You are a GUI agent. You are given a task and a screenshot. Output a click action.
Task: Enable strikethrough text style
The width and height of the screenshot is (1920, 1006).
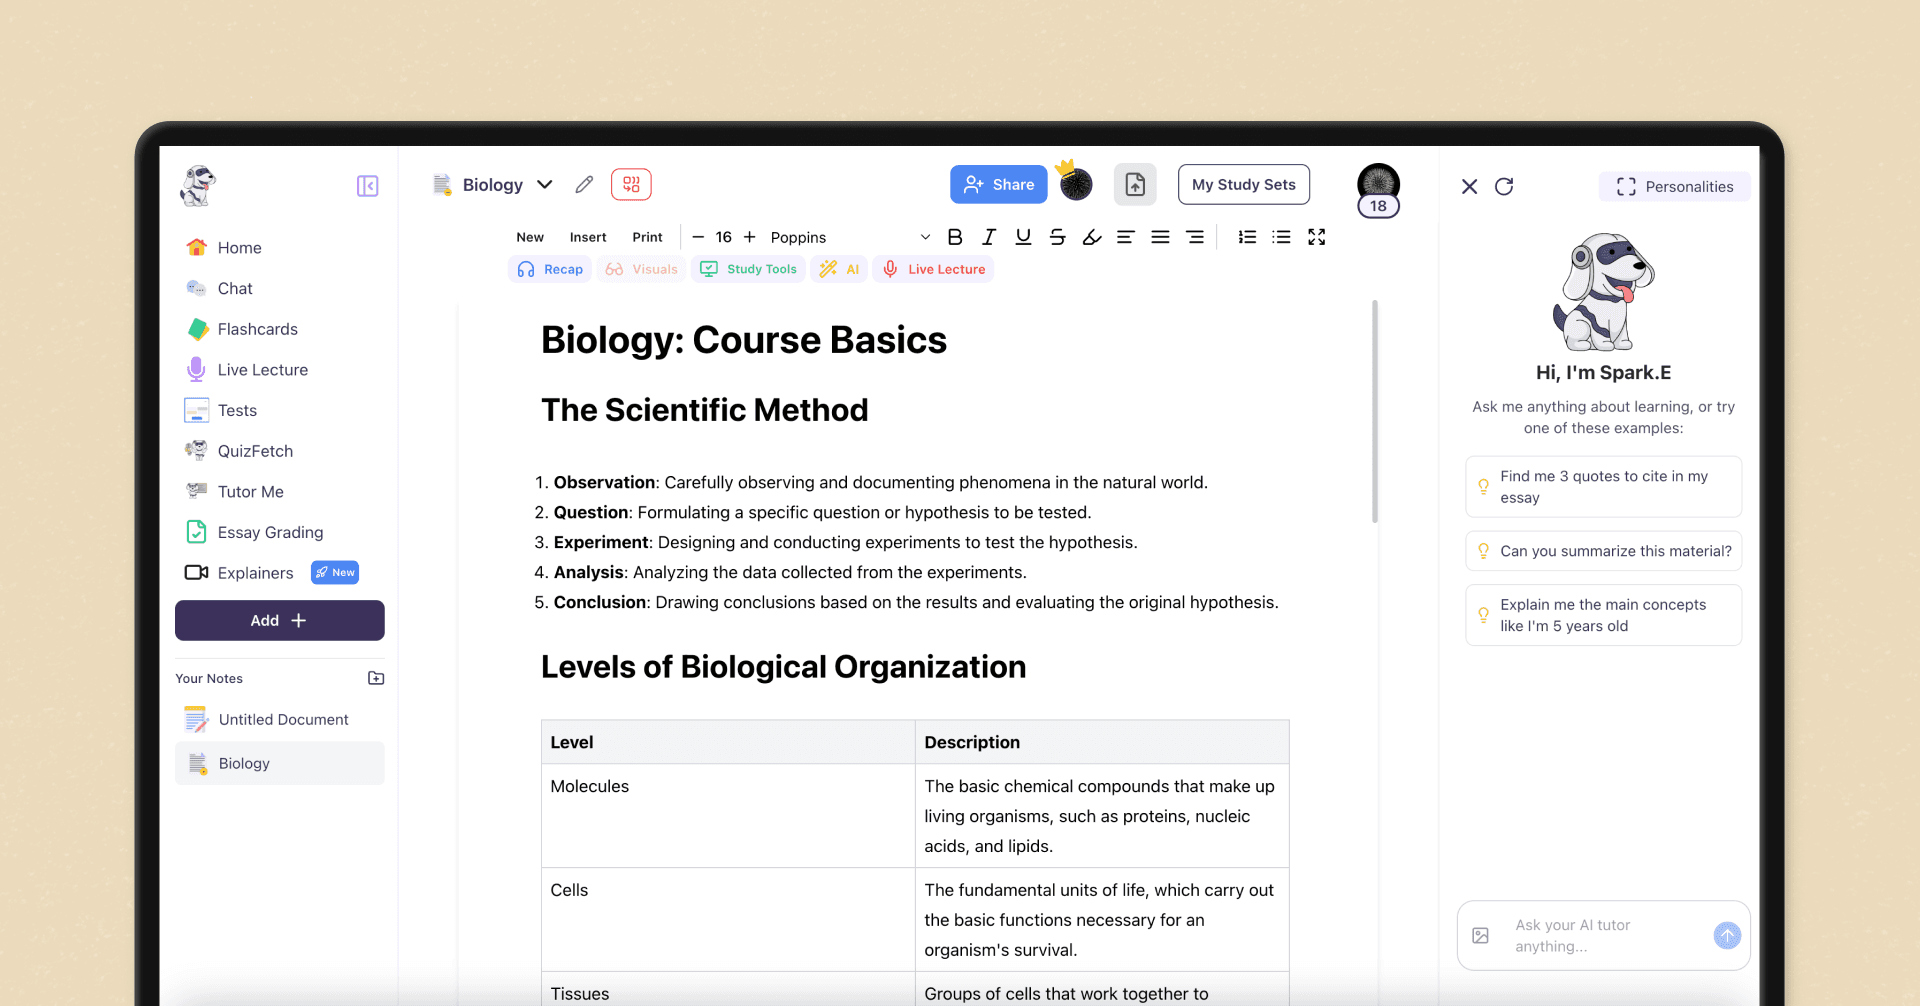pos(1057,237)
